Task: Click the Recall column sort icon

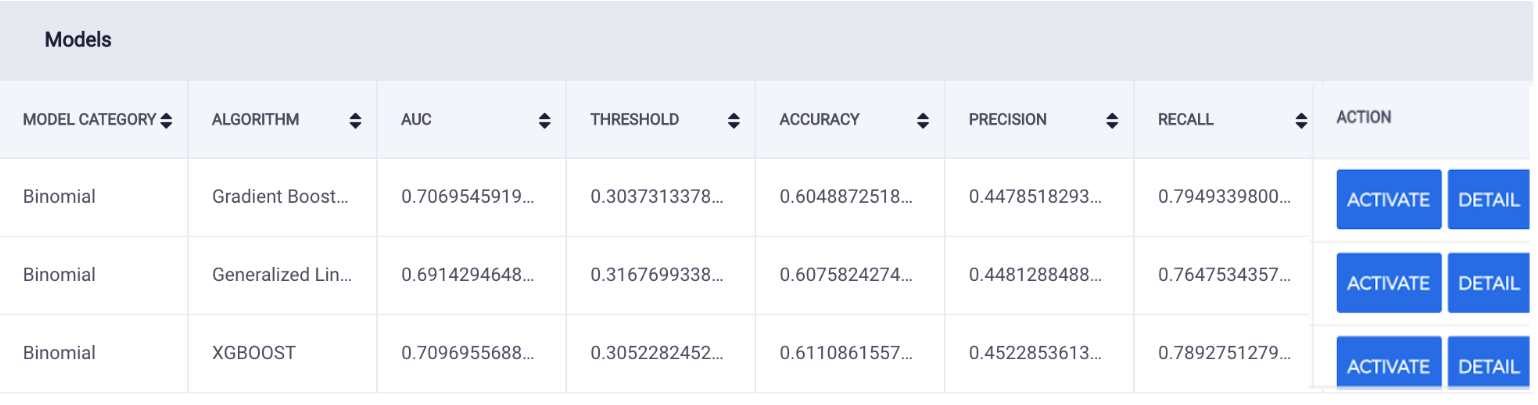Action: coord(1301,120)
